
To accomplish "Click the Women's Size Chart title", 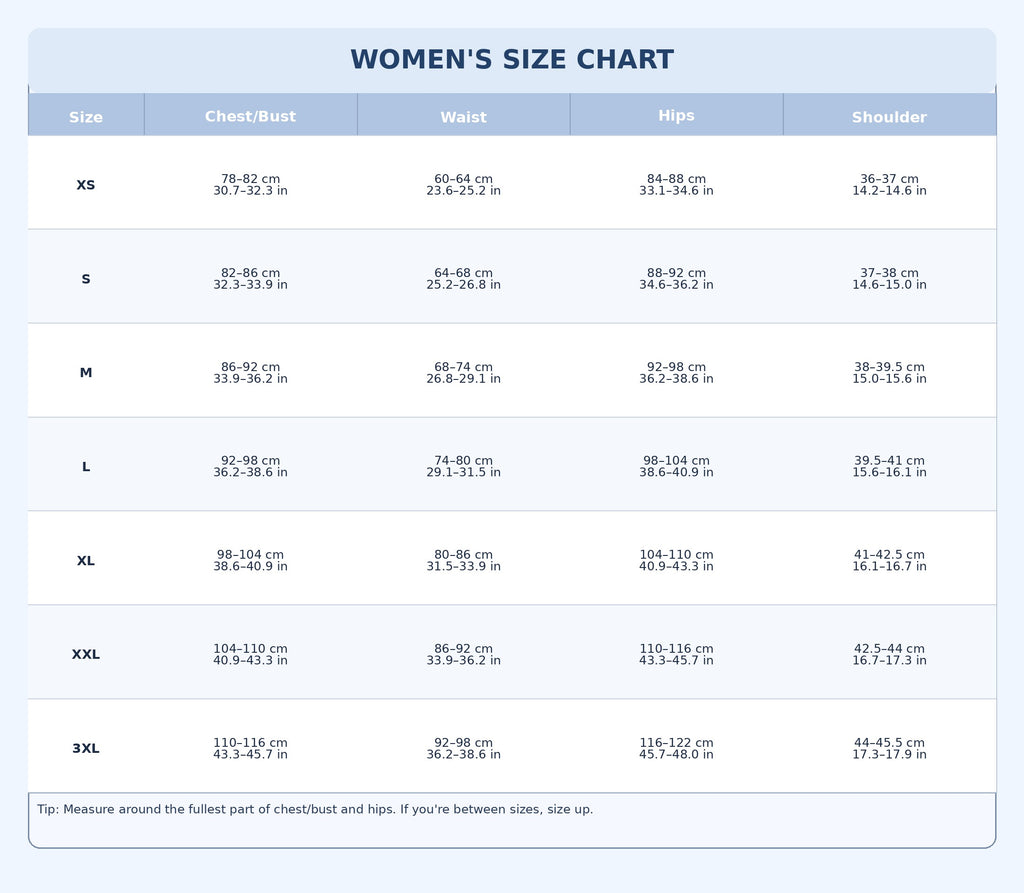I will click(512, 60).
